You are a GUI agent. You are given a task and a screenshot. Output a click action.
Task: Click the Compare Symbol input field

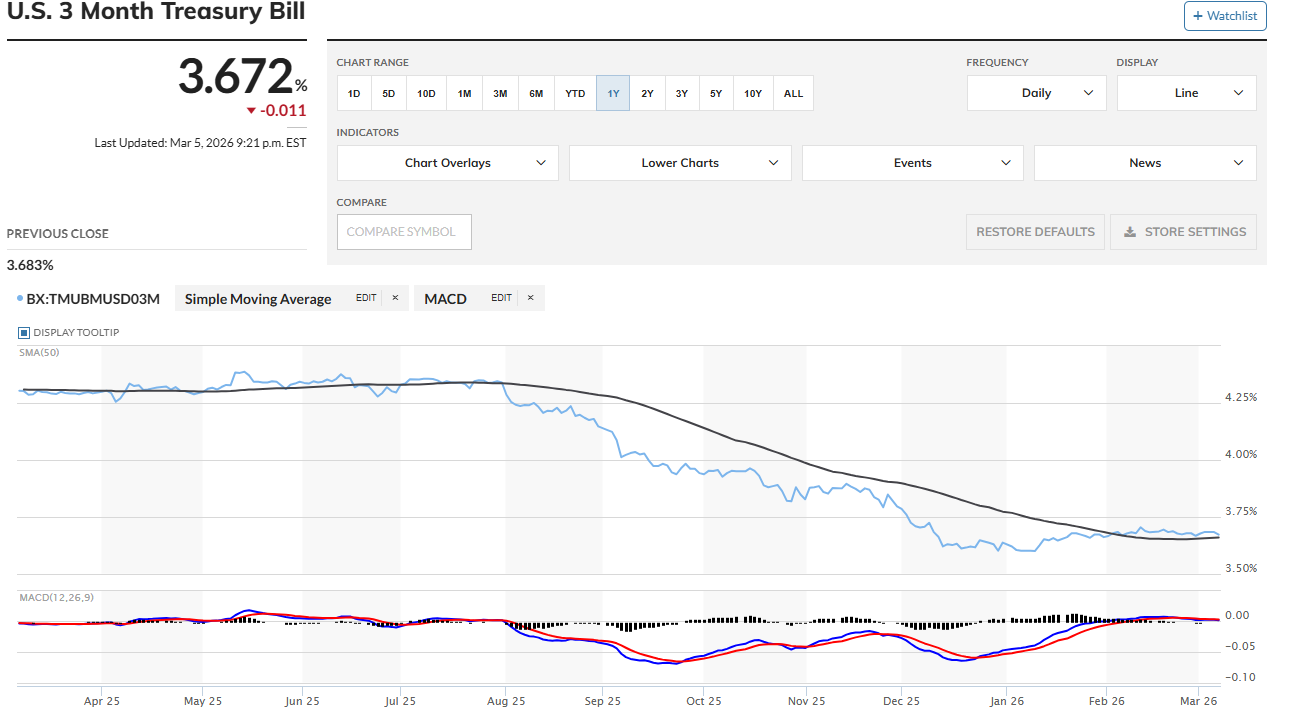click(x=404, y=232)
